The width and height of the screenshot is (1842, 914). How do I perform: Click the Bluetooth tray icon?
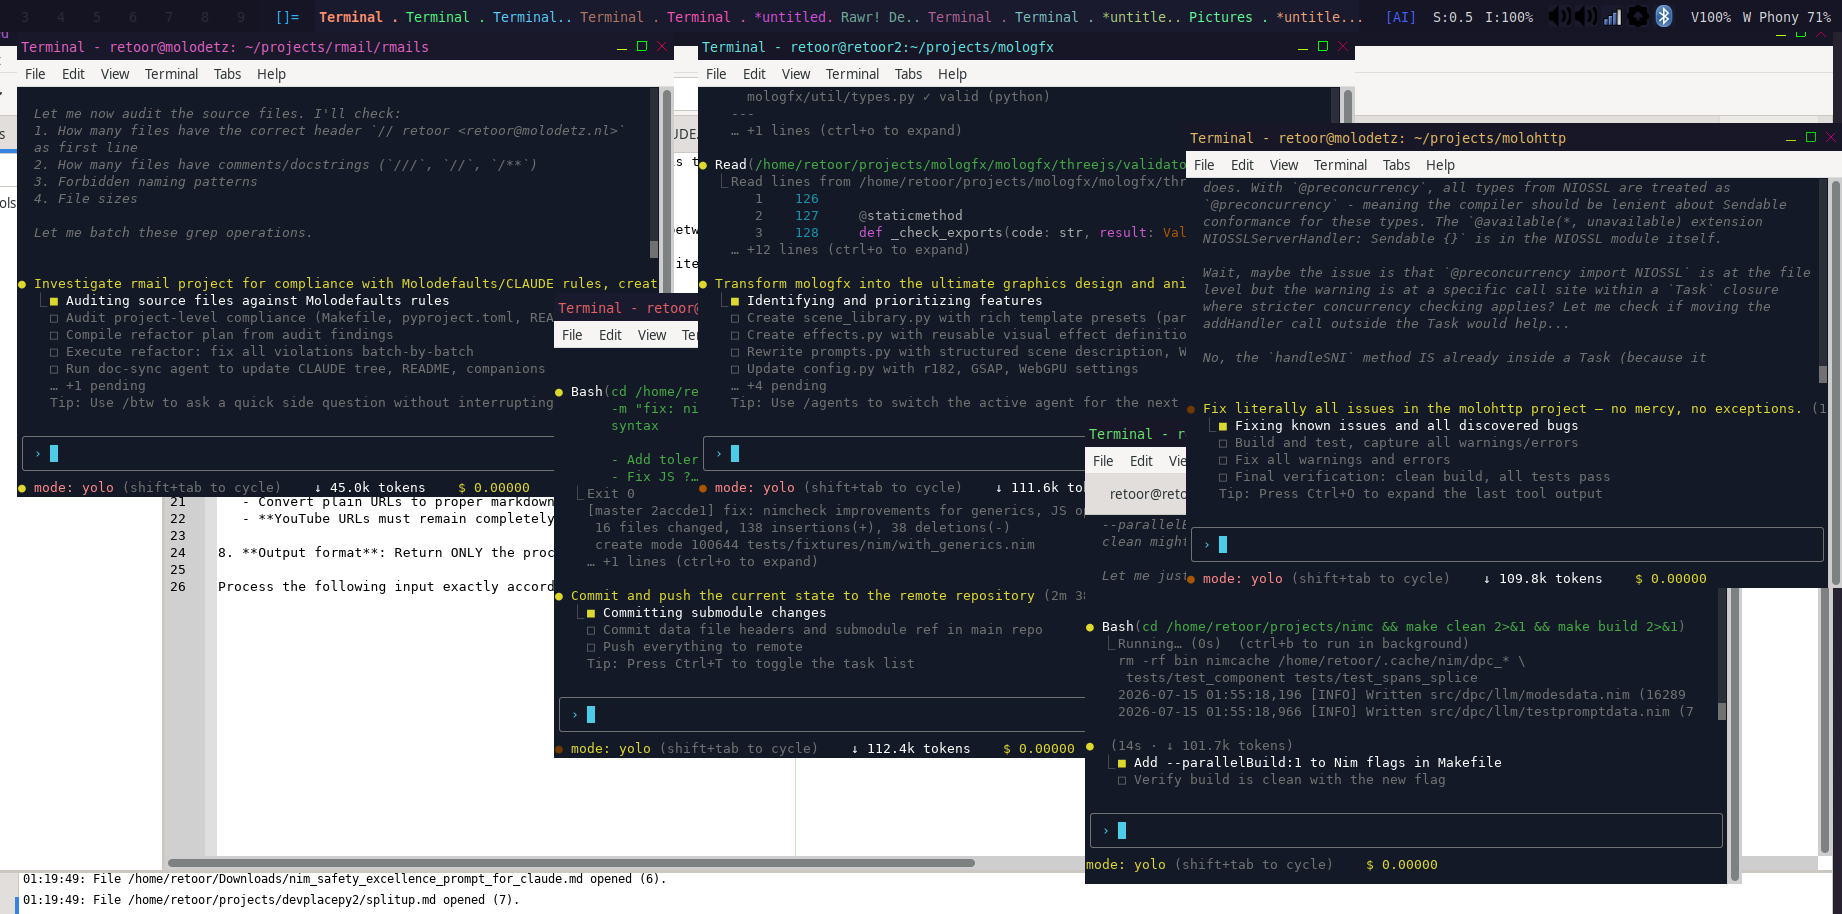point(1664,16)
